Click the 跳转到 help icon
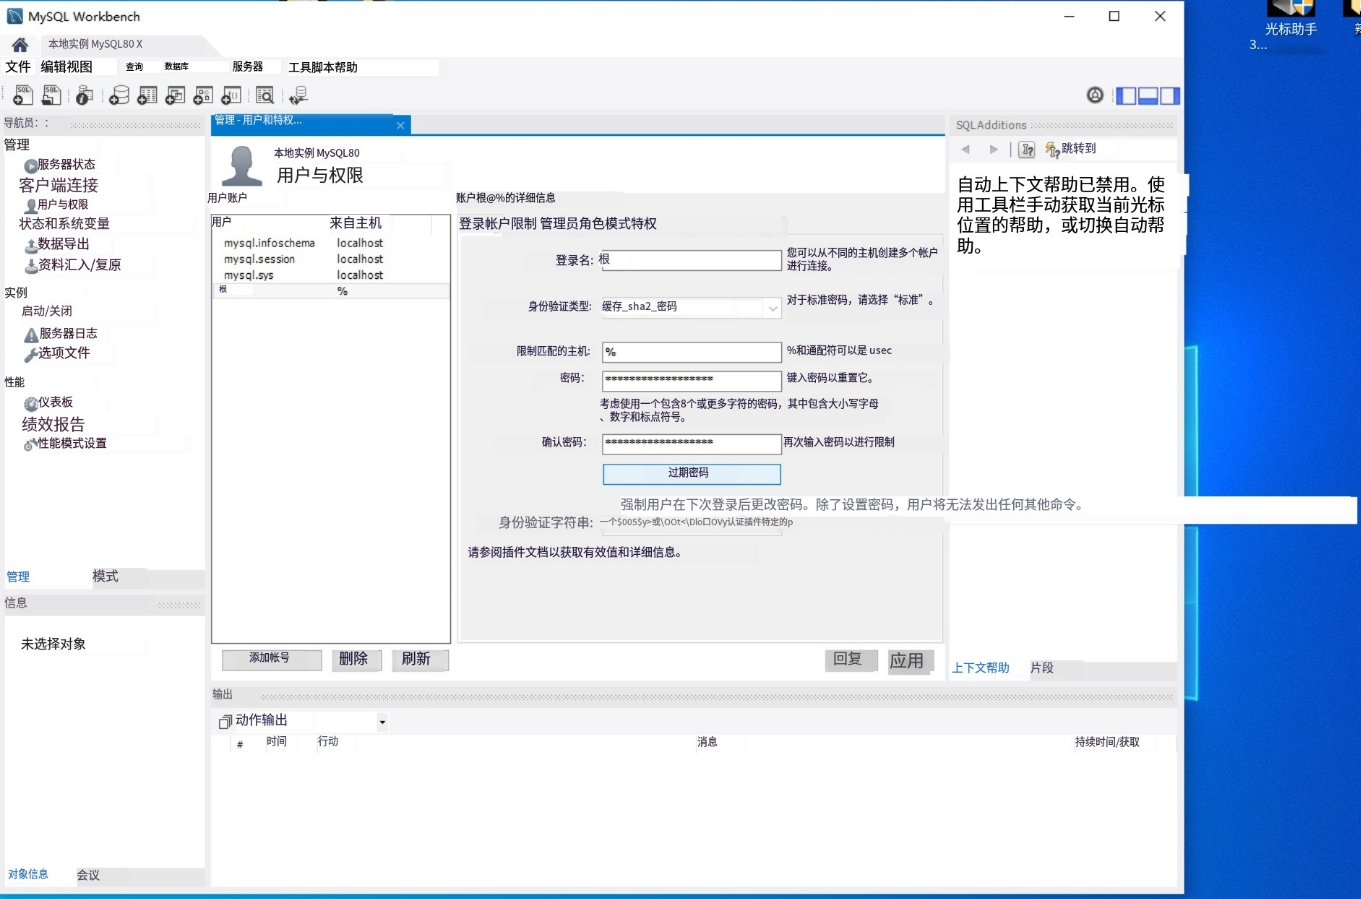1361x899 pixels. [x=1052, y=149]
